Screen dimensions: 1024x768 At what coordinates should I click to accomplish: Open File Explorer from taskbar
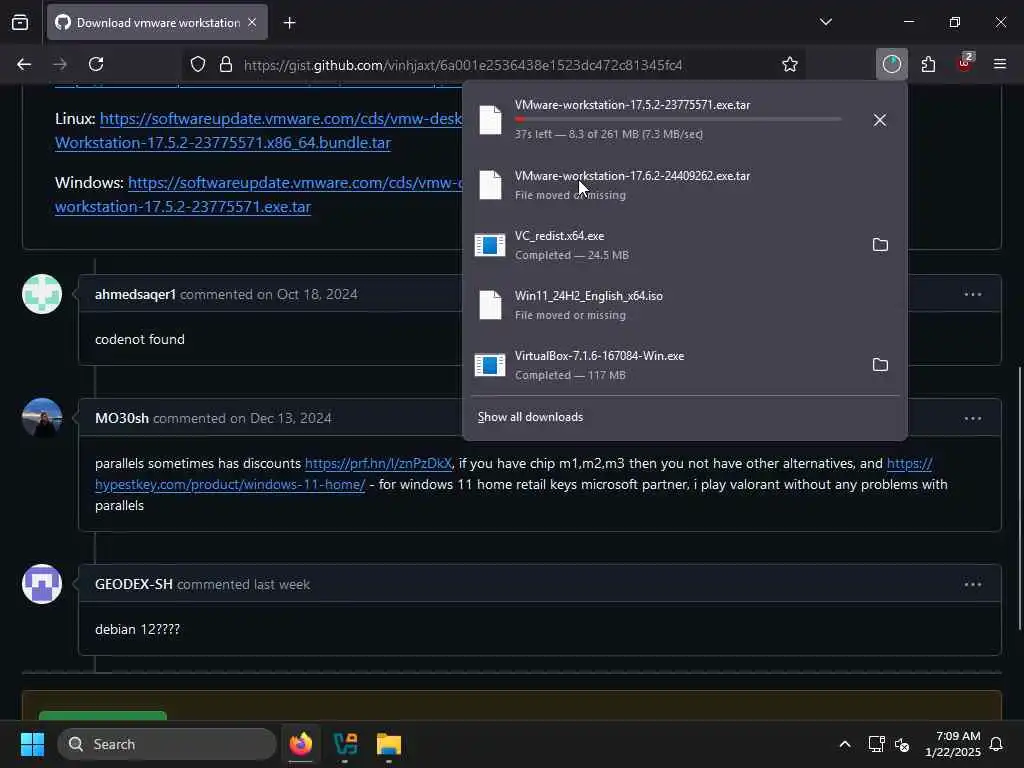tap(389, 744)
